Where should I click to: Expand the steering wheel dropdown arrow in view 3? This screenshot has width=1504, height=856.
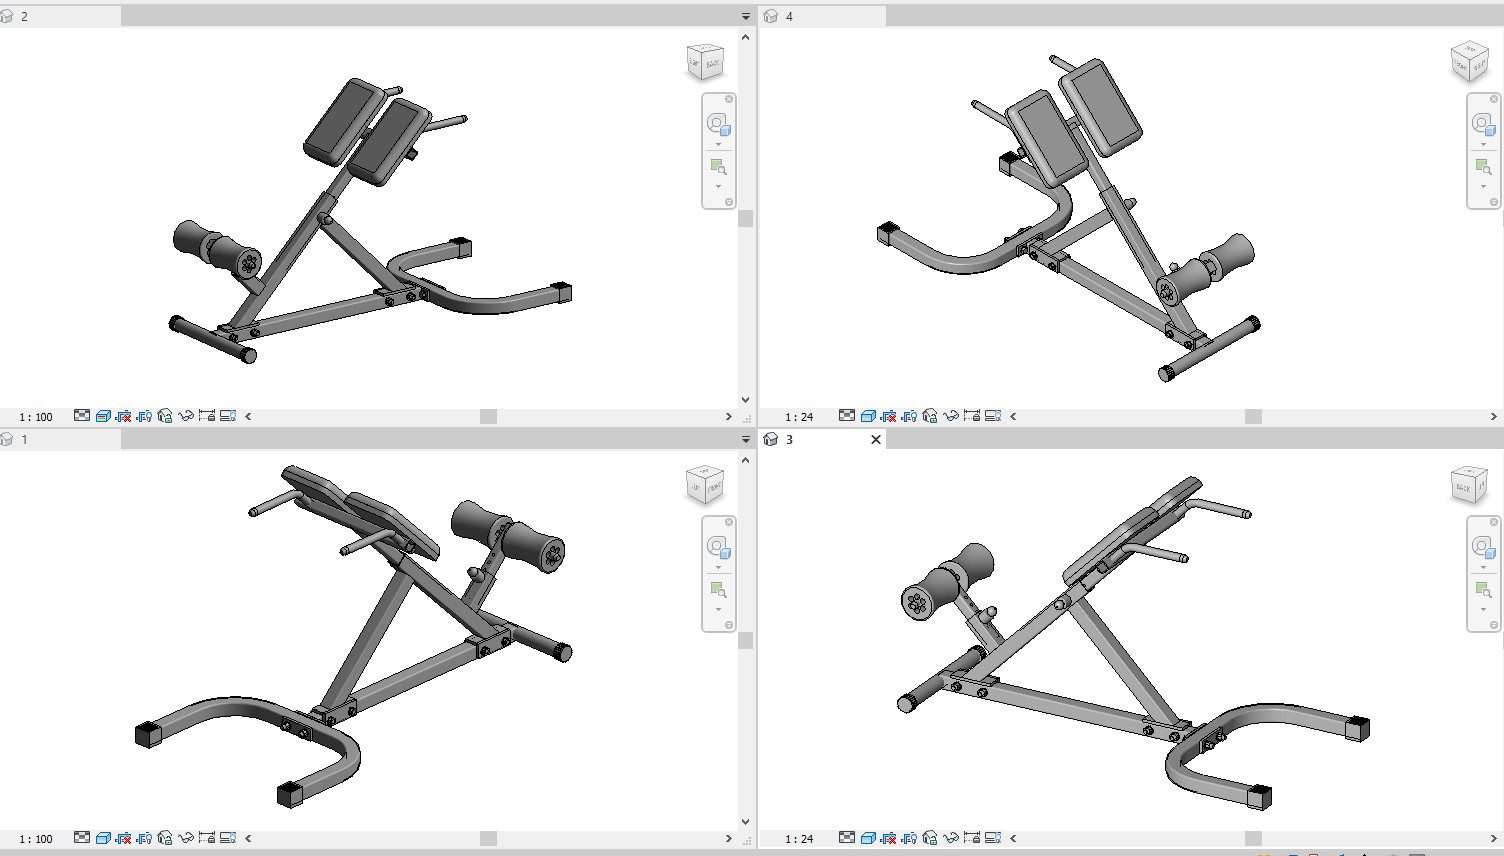[x=1483, y=566]
